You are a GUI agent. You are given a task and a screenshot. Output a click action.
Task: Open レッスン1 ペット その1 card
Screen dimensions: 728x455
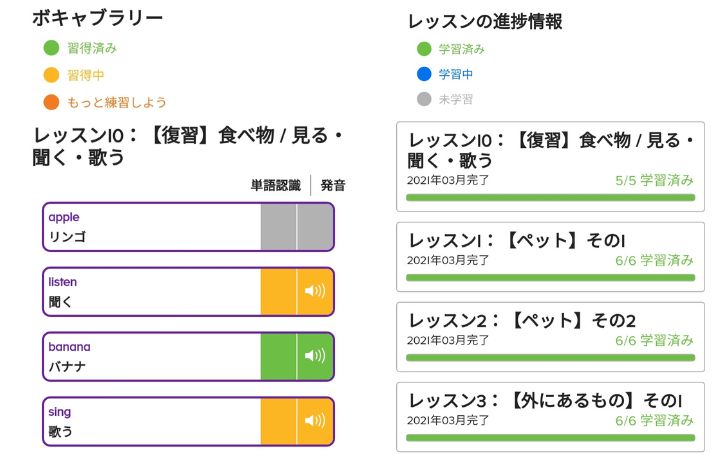(550, 257)
